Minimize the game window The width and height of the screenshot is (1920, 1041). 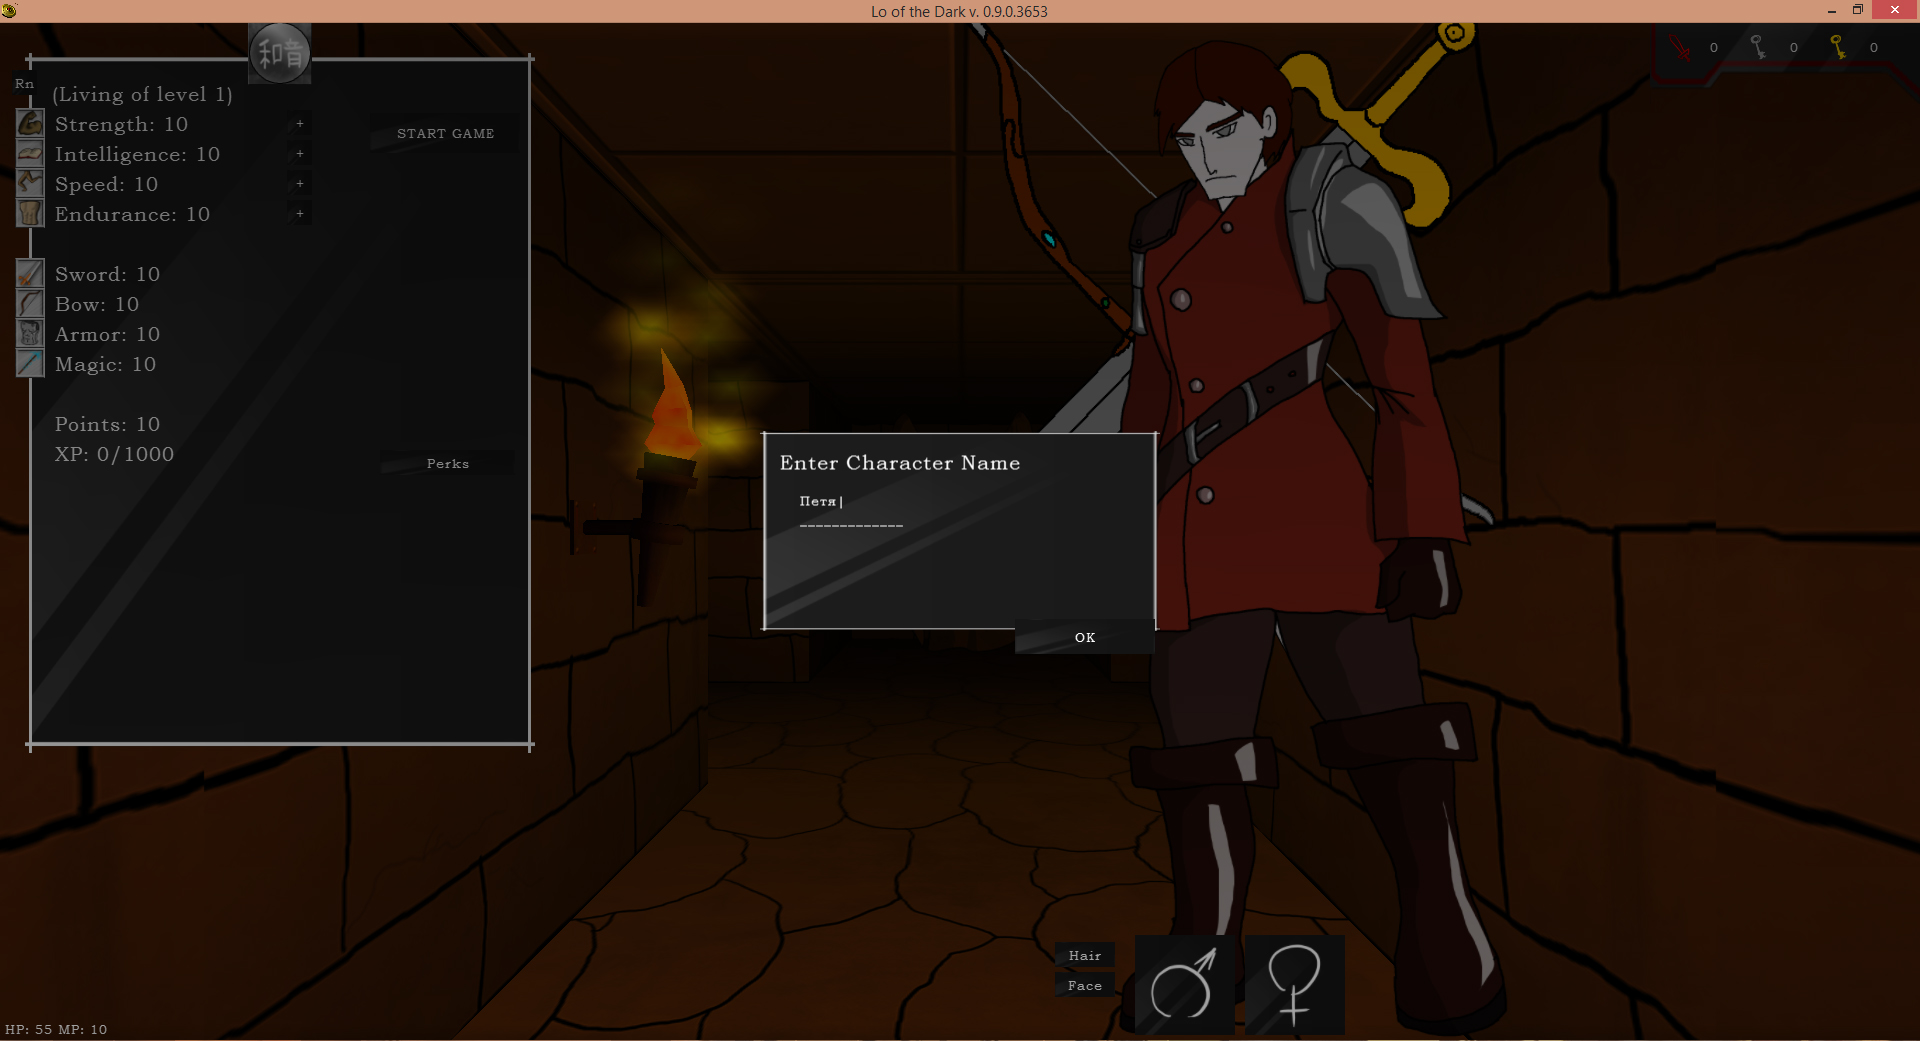click(1832, 11)
